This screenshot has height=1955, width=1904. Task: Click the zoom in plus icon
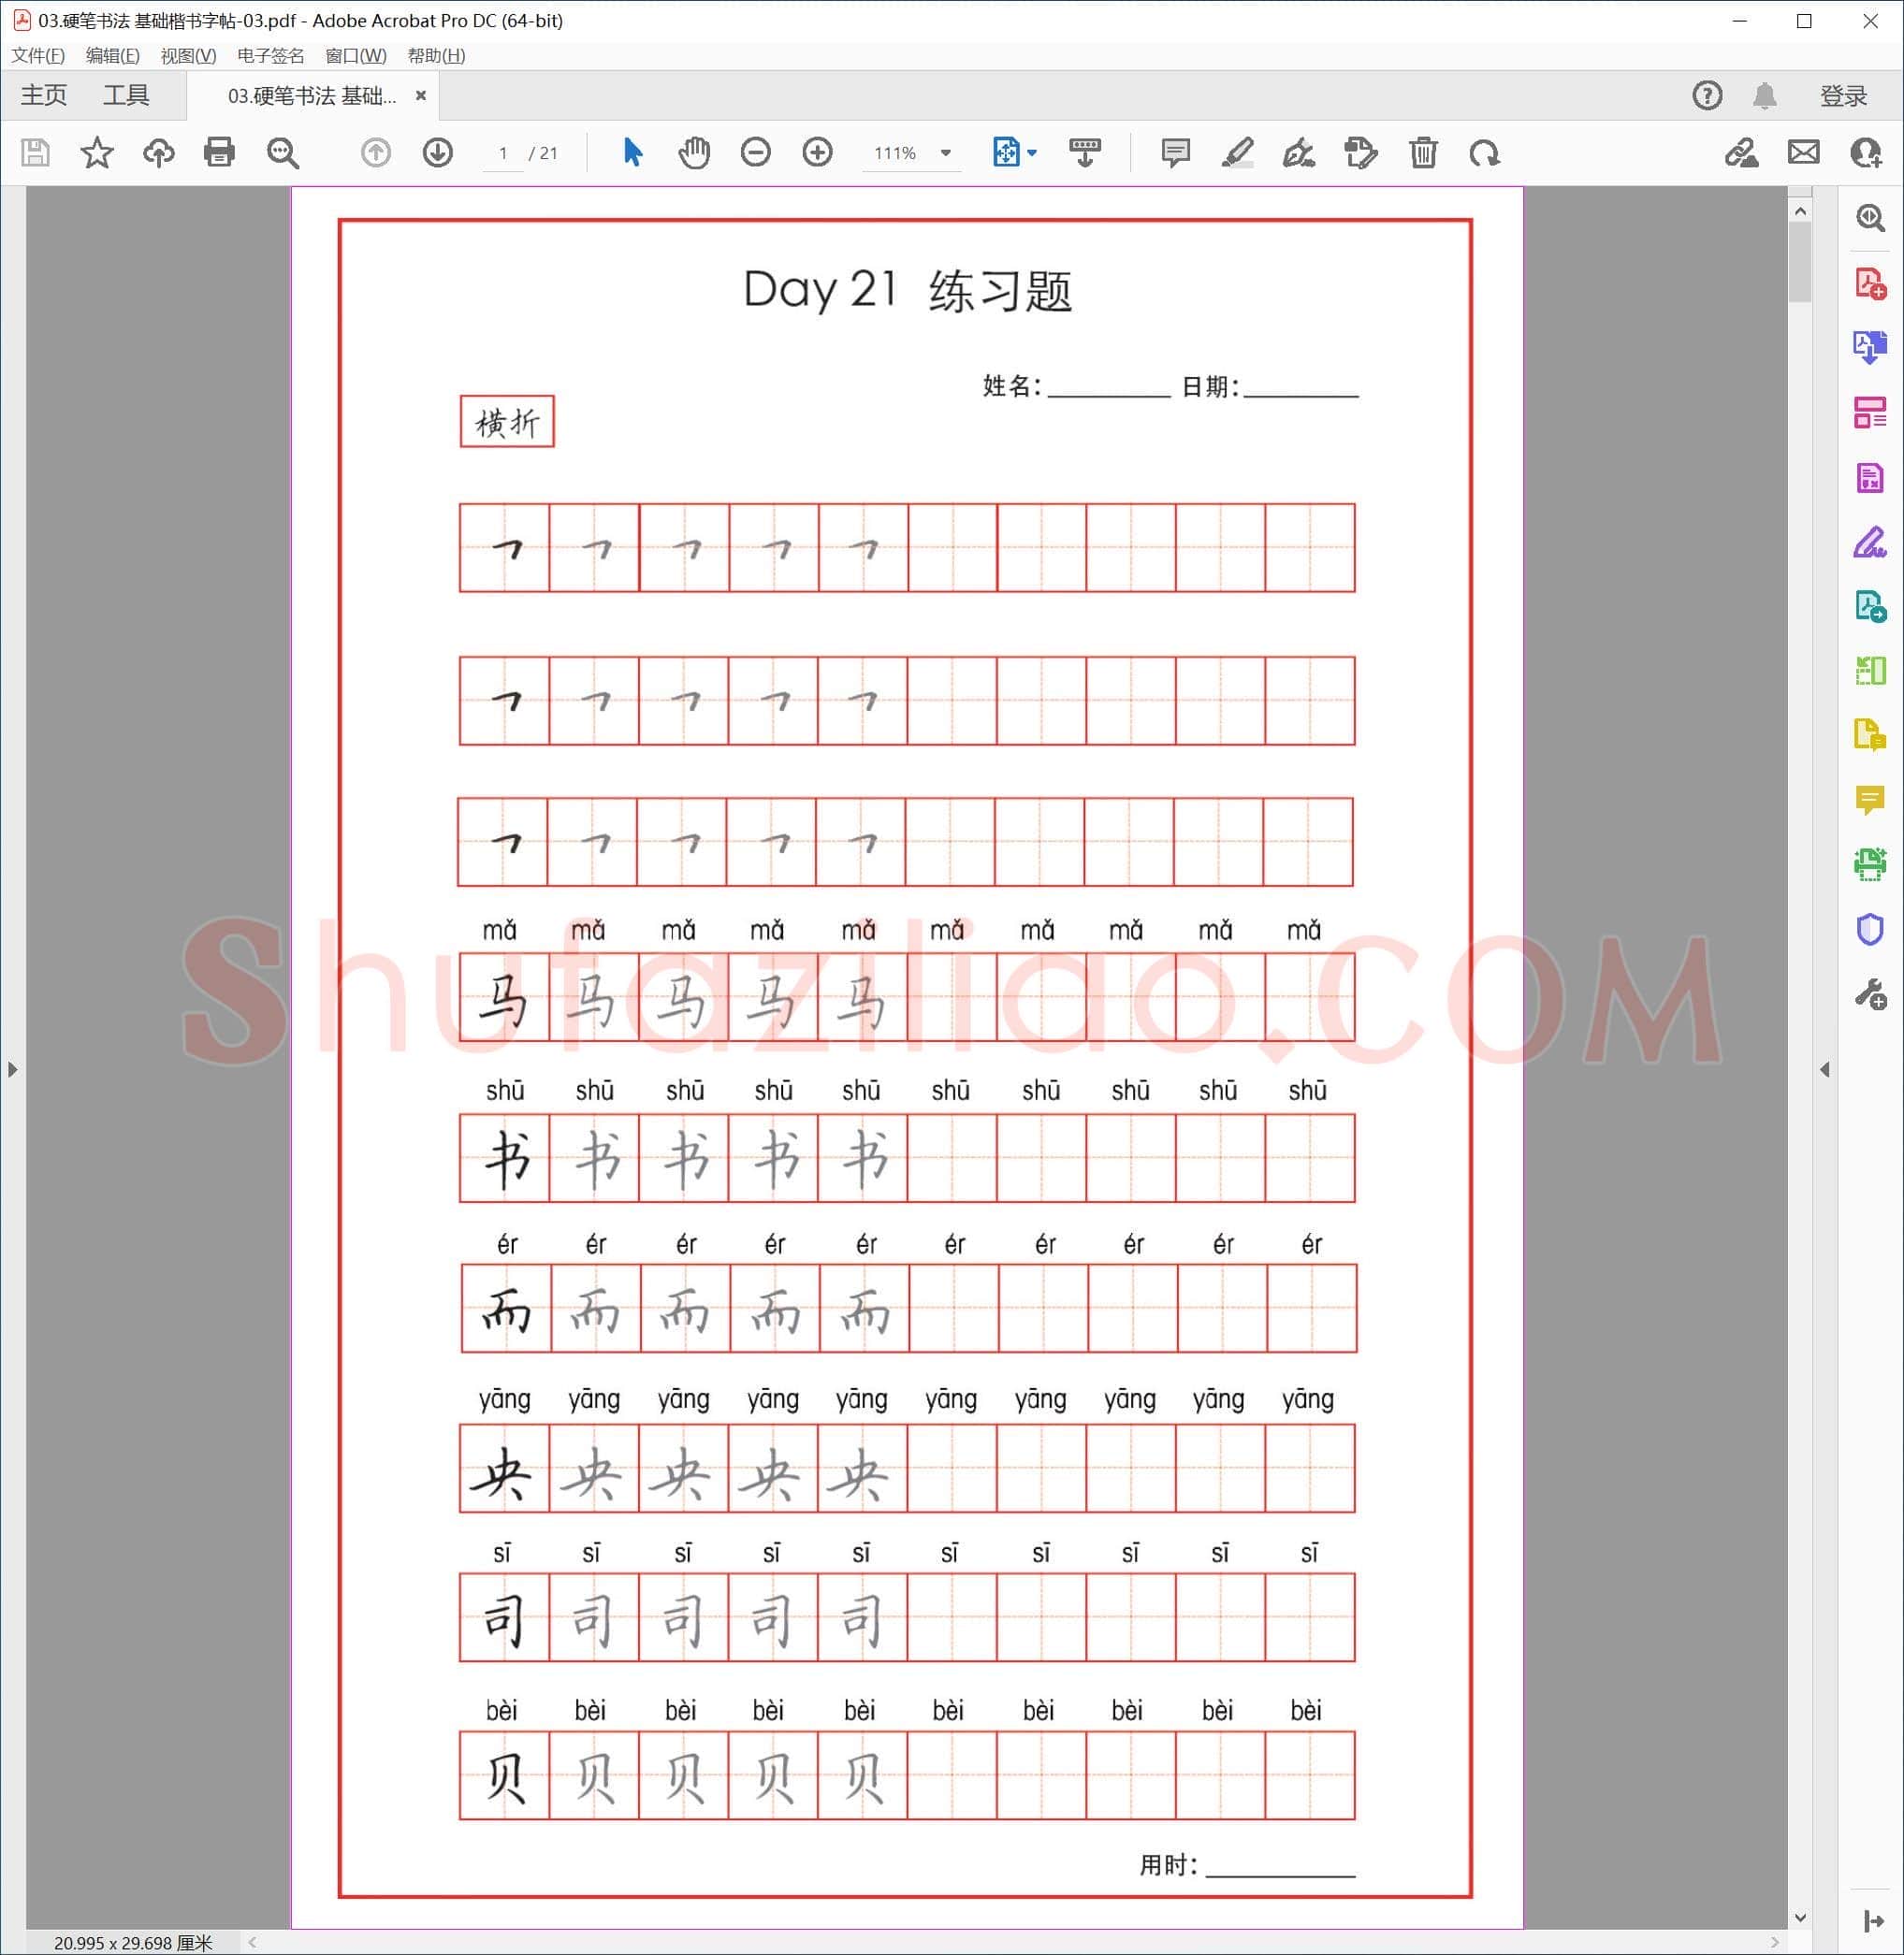(818, 153)
